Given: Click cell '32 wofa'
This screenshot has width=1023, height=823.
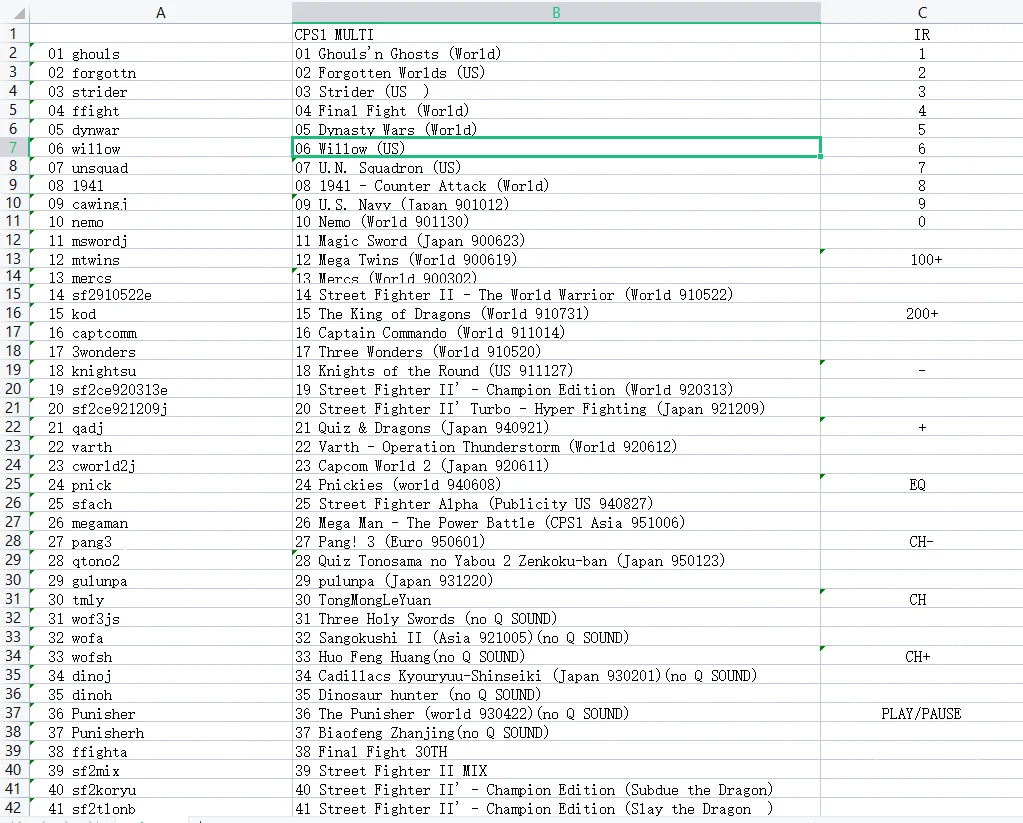Looking at the screenshot, I should (x=160, y=637).
